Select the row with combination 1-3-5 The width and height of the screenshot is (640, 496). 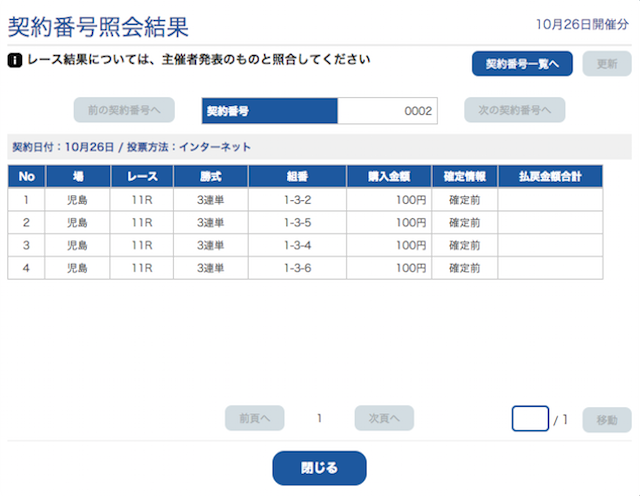point(297,222)
